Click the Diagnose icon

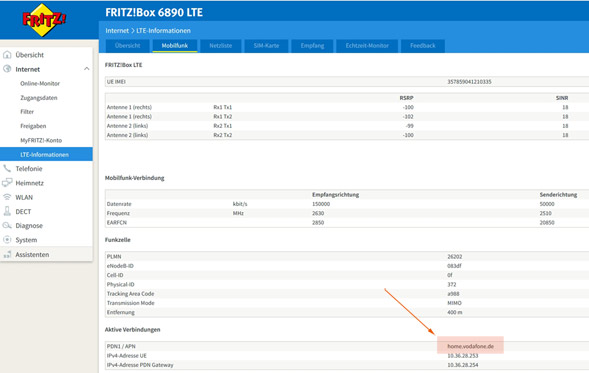(7, 225)
